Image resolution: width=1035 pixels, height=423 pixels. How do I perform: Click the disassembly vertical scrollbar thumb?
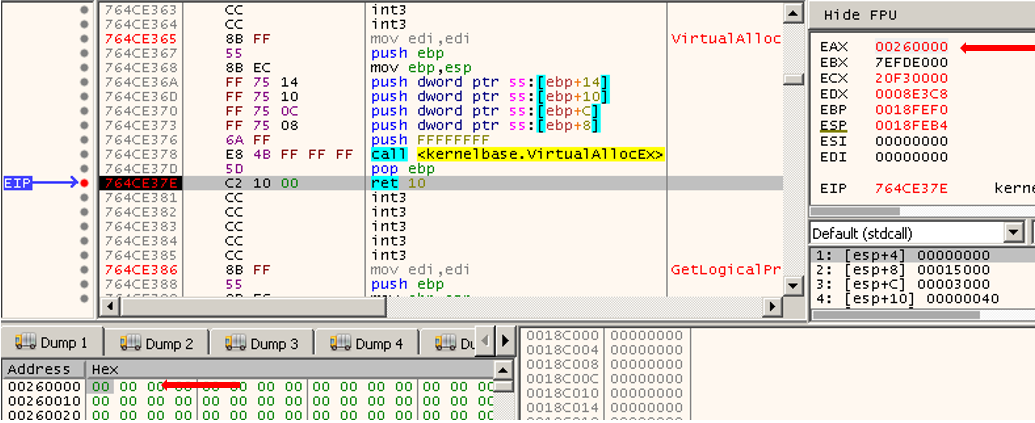(x=793, y=79)
